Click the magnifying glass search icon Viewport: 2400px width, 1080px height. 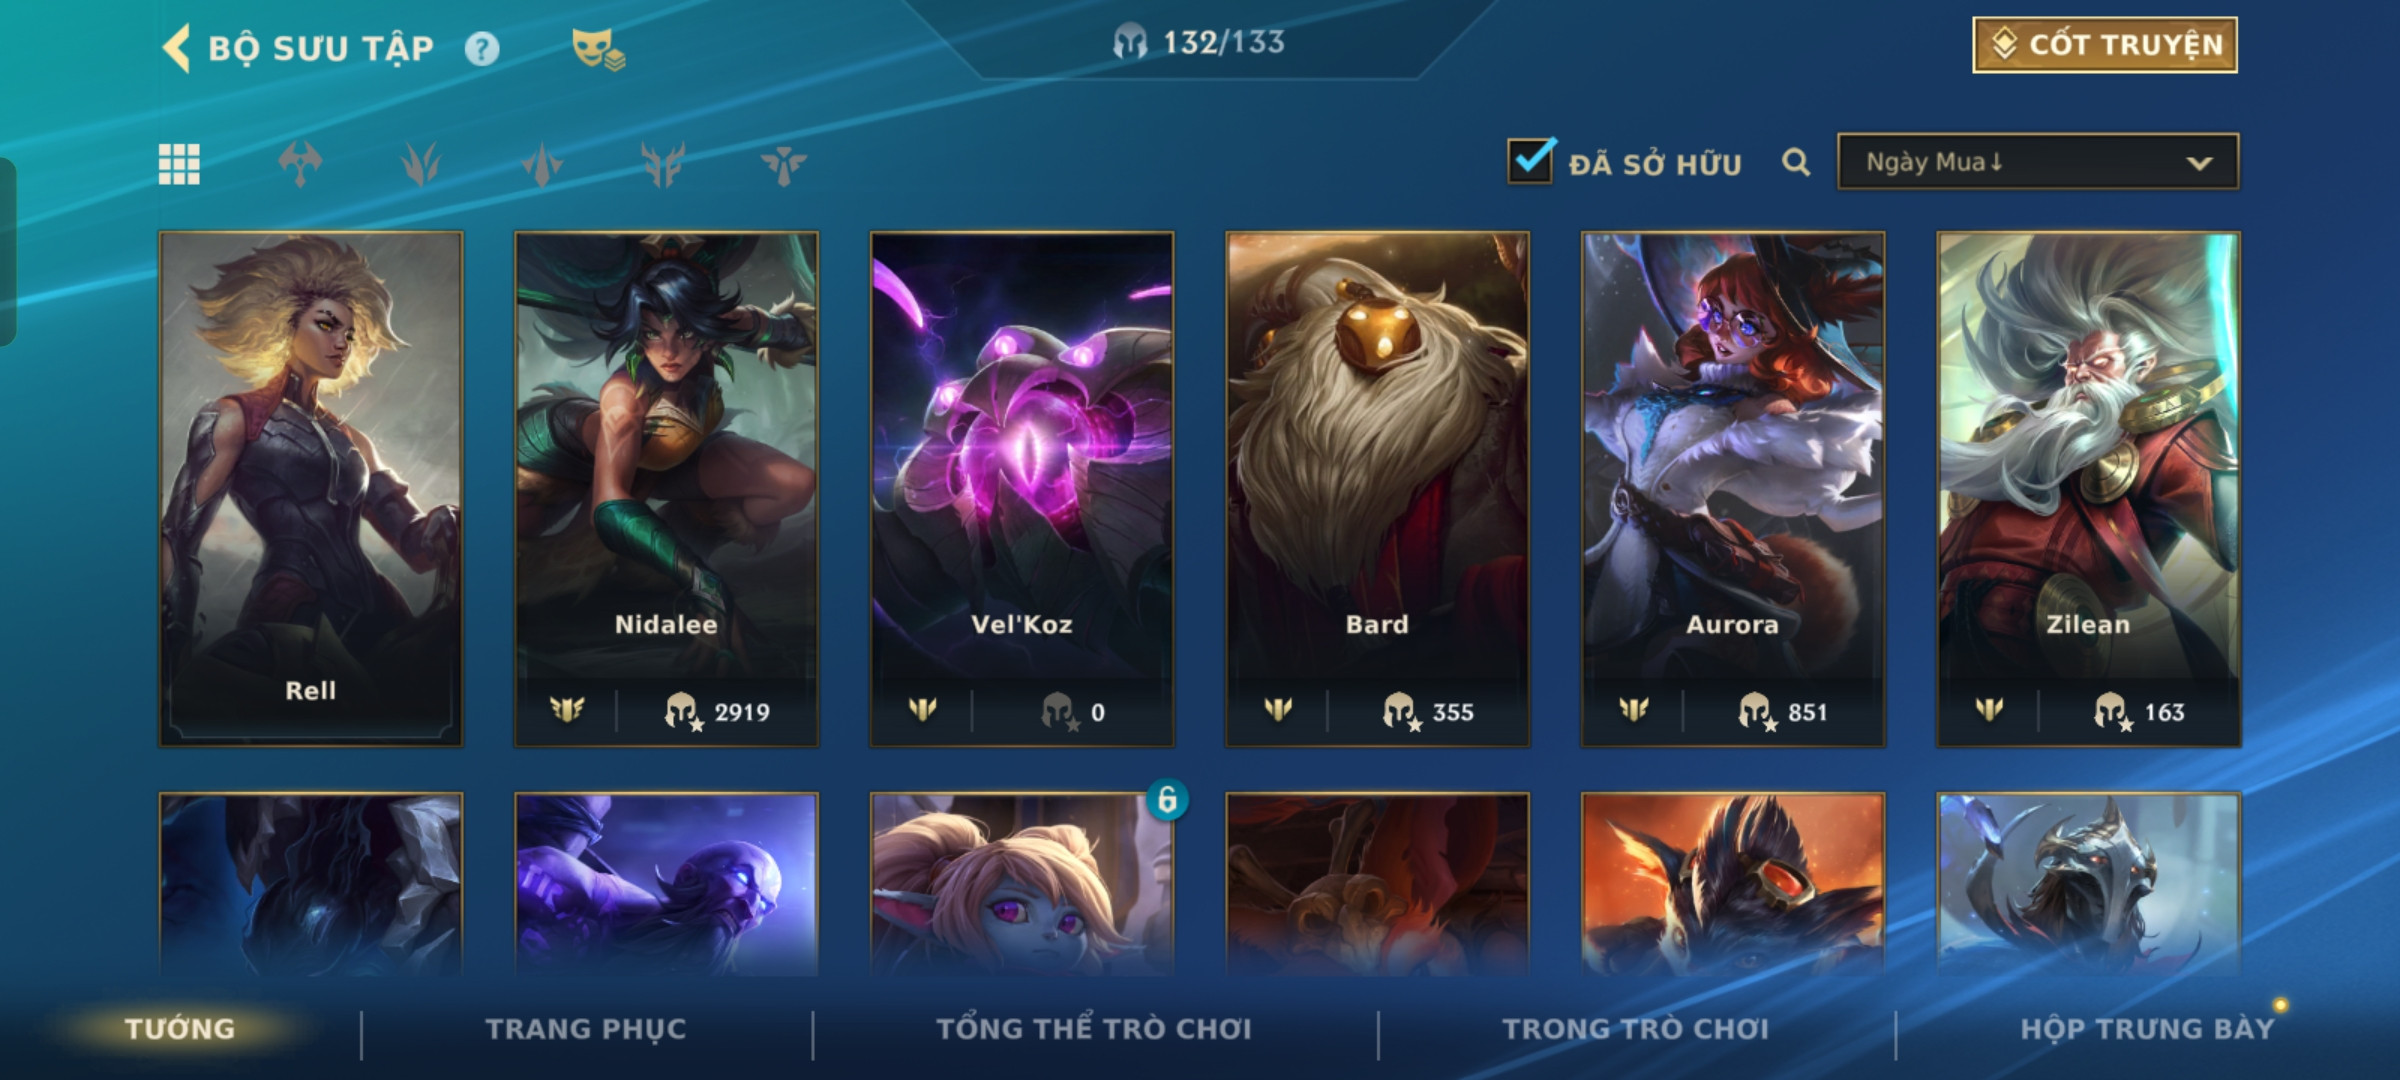(x=1796, y=163)
